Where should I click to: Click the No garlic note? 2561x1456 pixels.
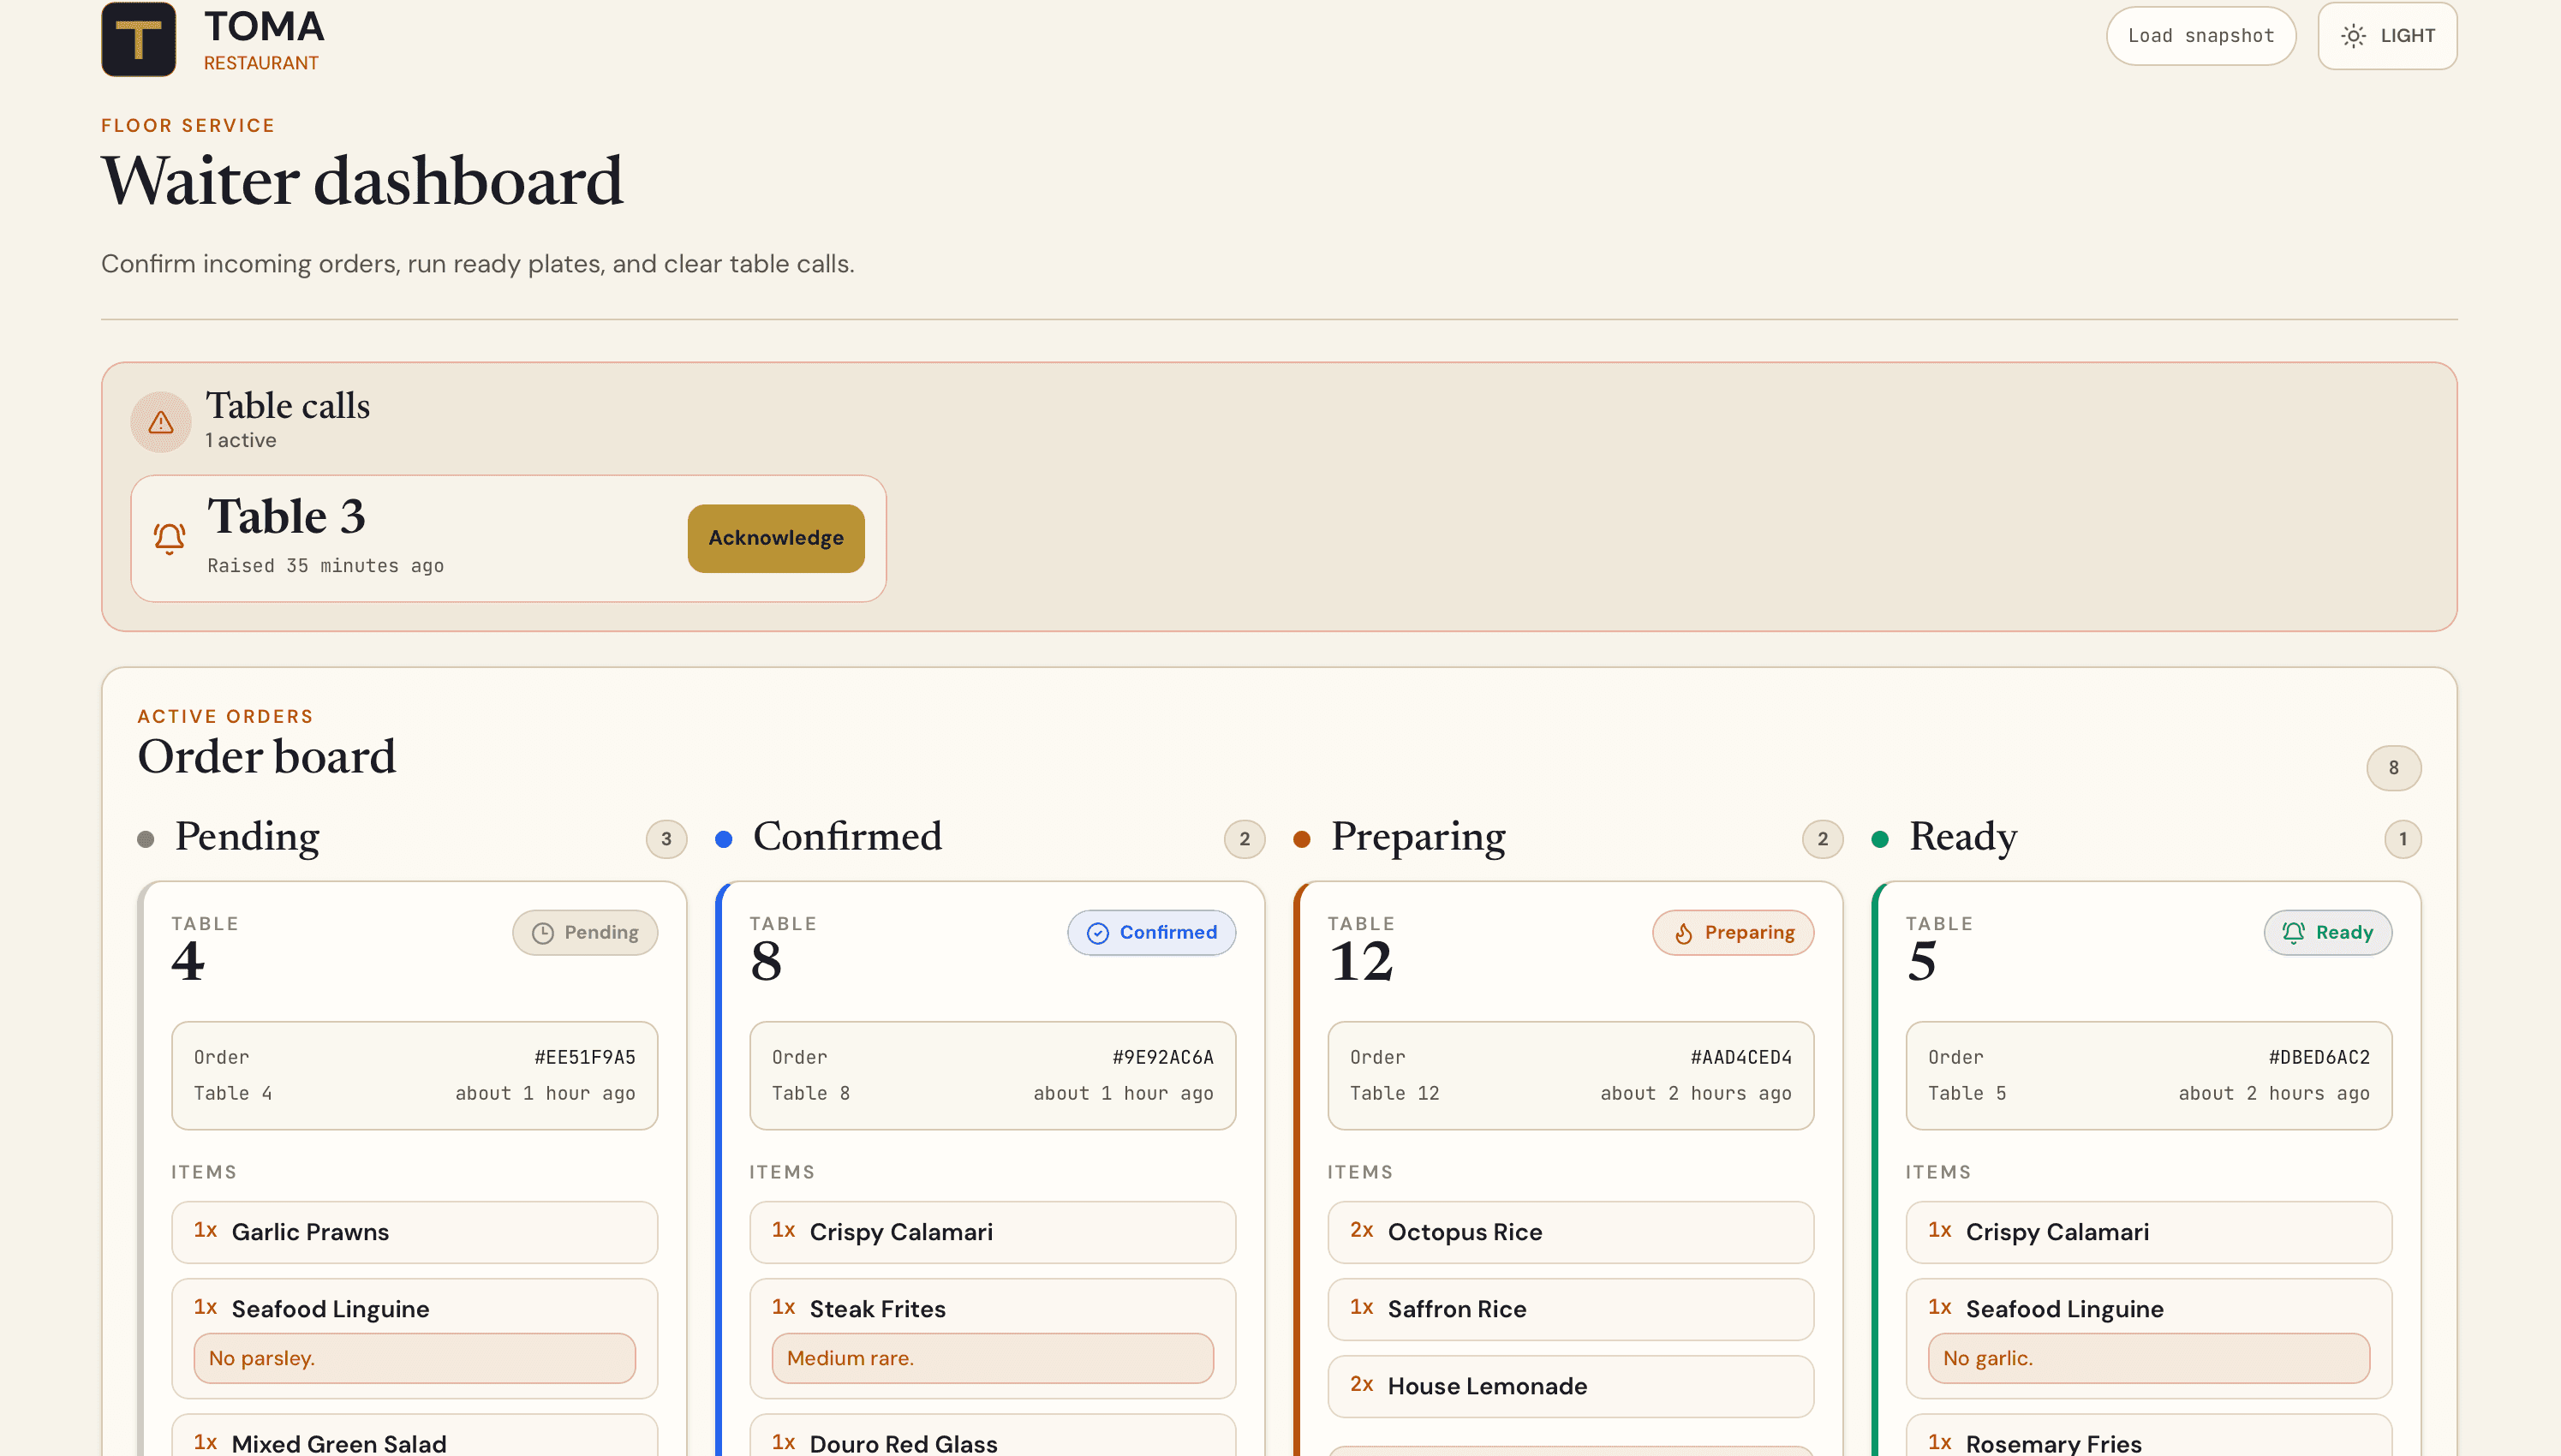pos(2148,1358)
